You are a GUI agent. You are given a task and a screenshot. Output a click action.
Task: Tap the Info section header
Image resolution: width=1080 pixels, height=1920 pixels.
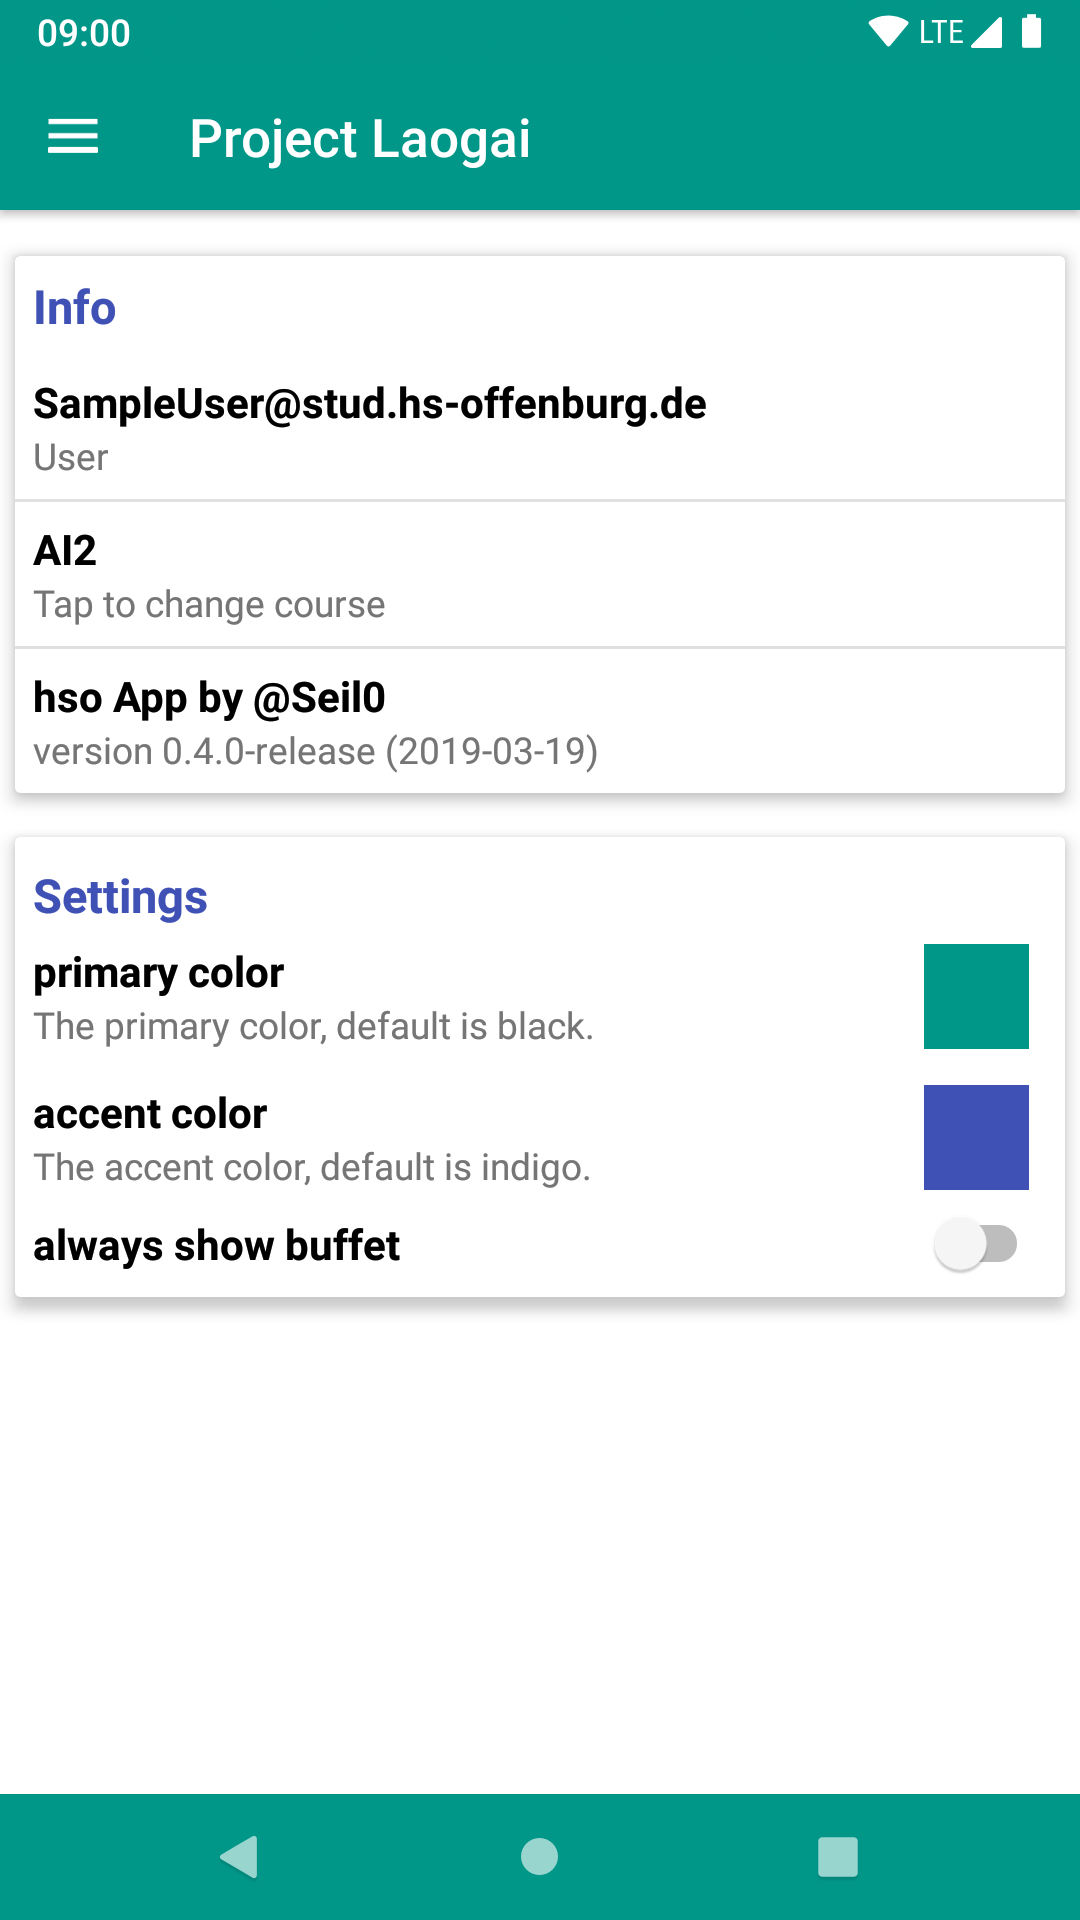pyautogui.click(x=75, y=308)
